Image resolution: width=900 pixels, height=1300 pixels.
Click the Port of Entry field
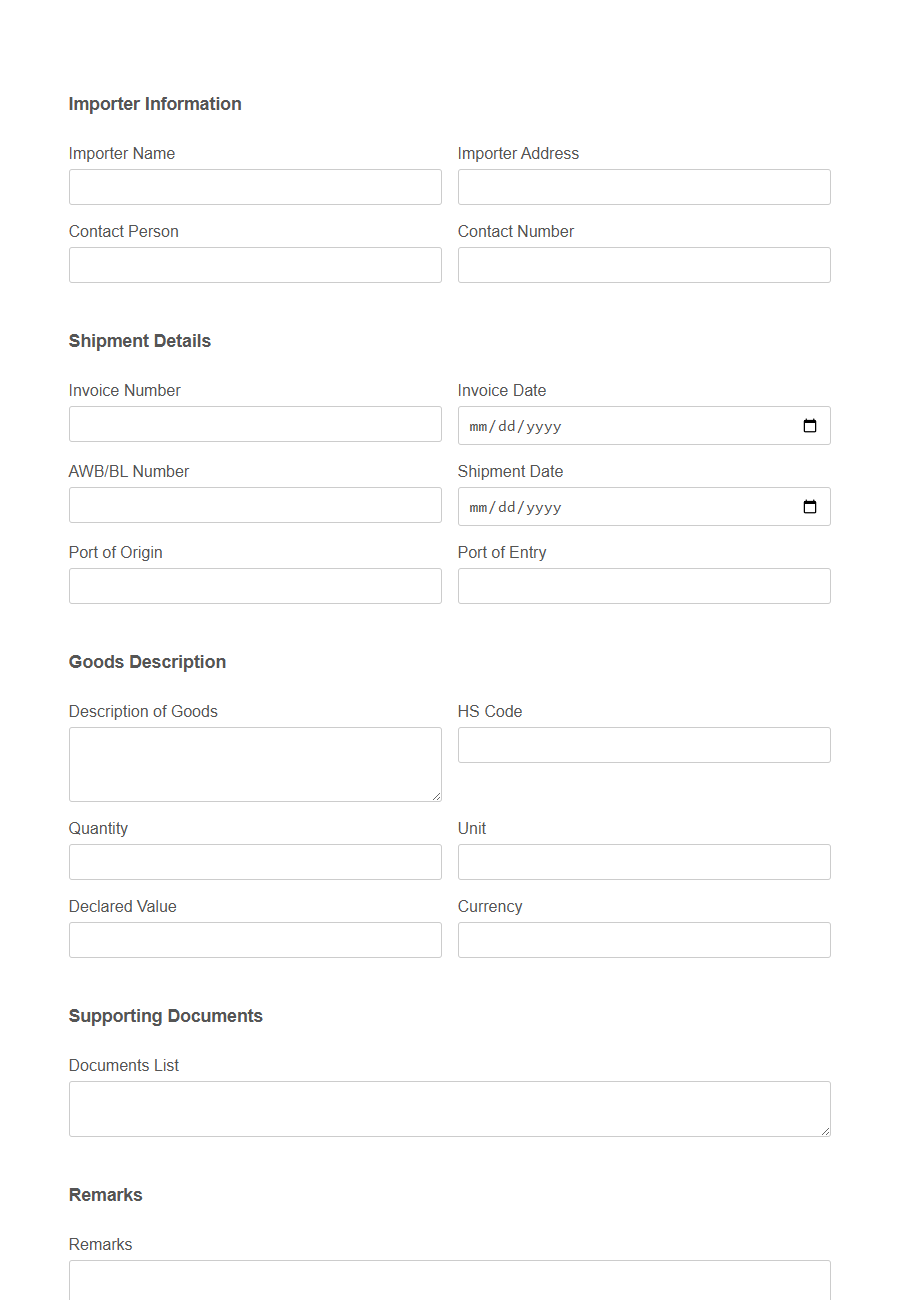644,586
